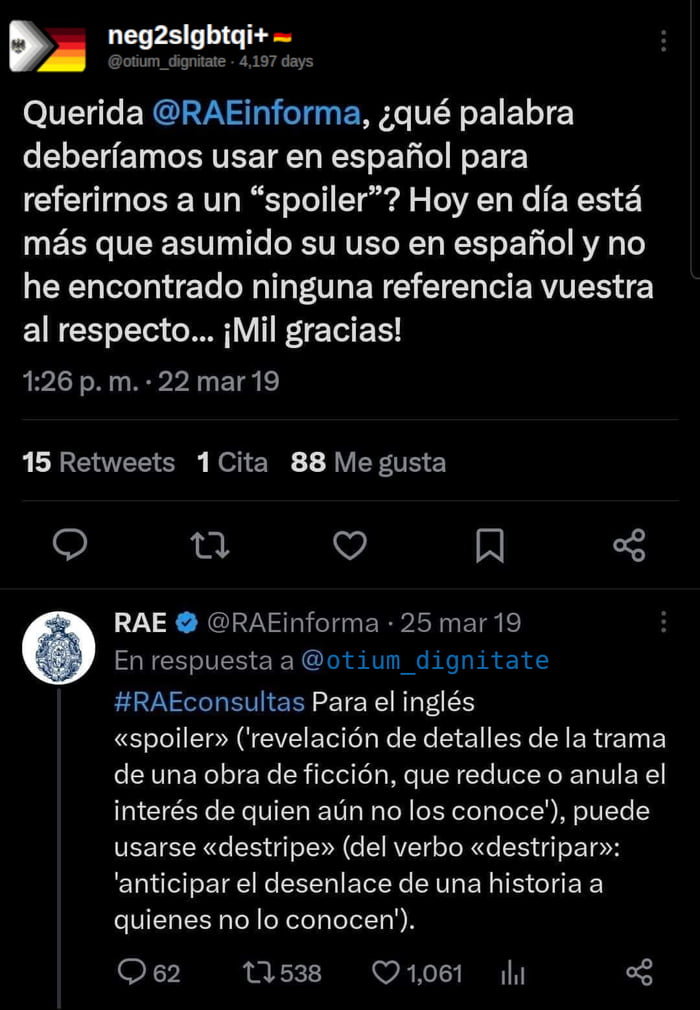Open three-dot menu of neg2slgbtqi+ tweet
Image resolution: width=700 pixels, height=1010 pixels.
point(663,41)
